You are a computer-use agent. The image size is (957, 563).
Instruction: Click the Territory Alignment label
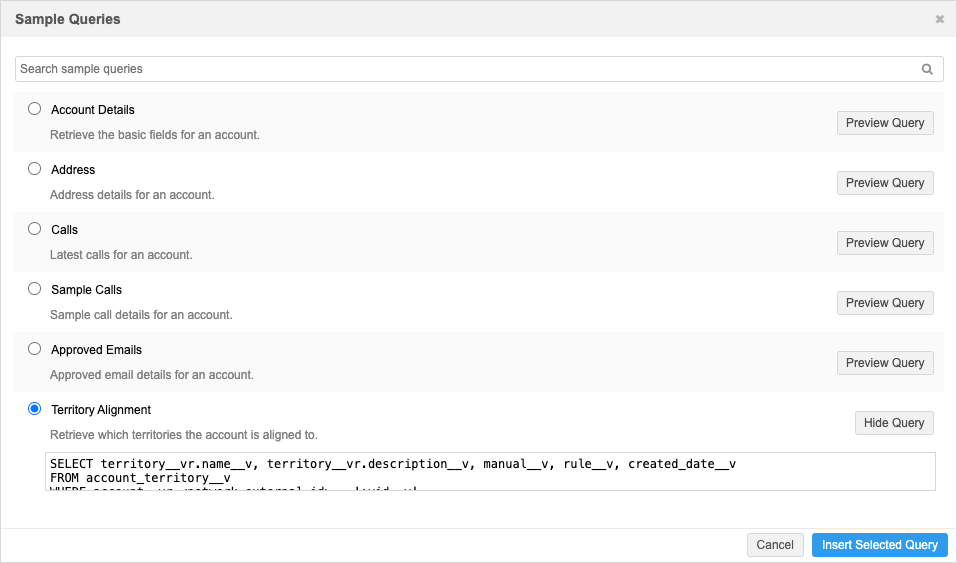(101, 410)
